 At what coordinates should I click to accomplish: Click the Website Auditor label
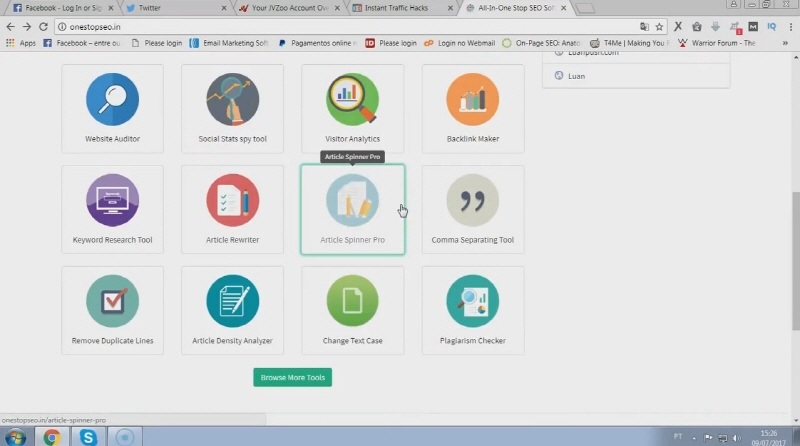coord(112,139)
